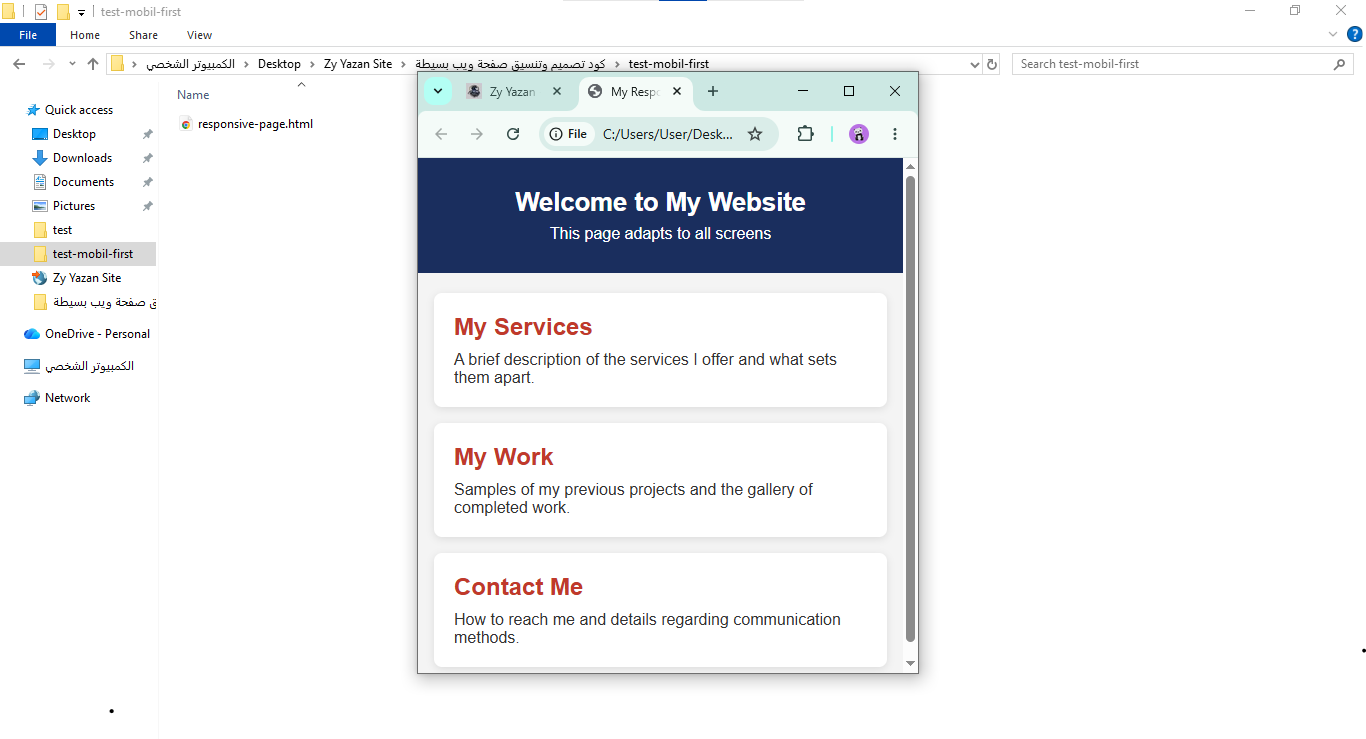Click the My Services heading

[523, 327]
